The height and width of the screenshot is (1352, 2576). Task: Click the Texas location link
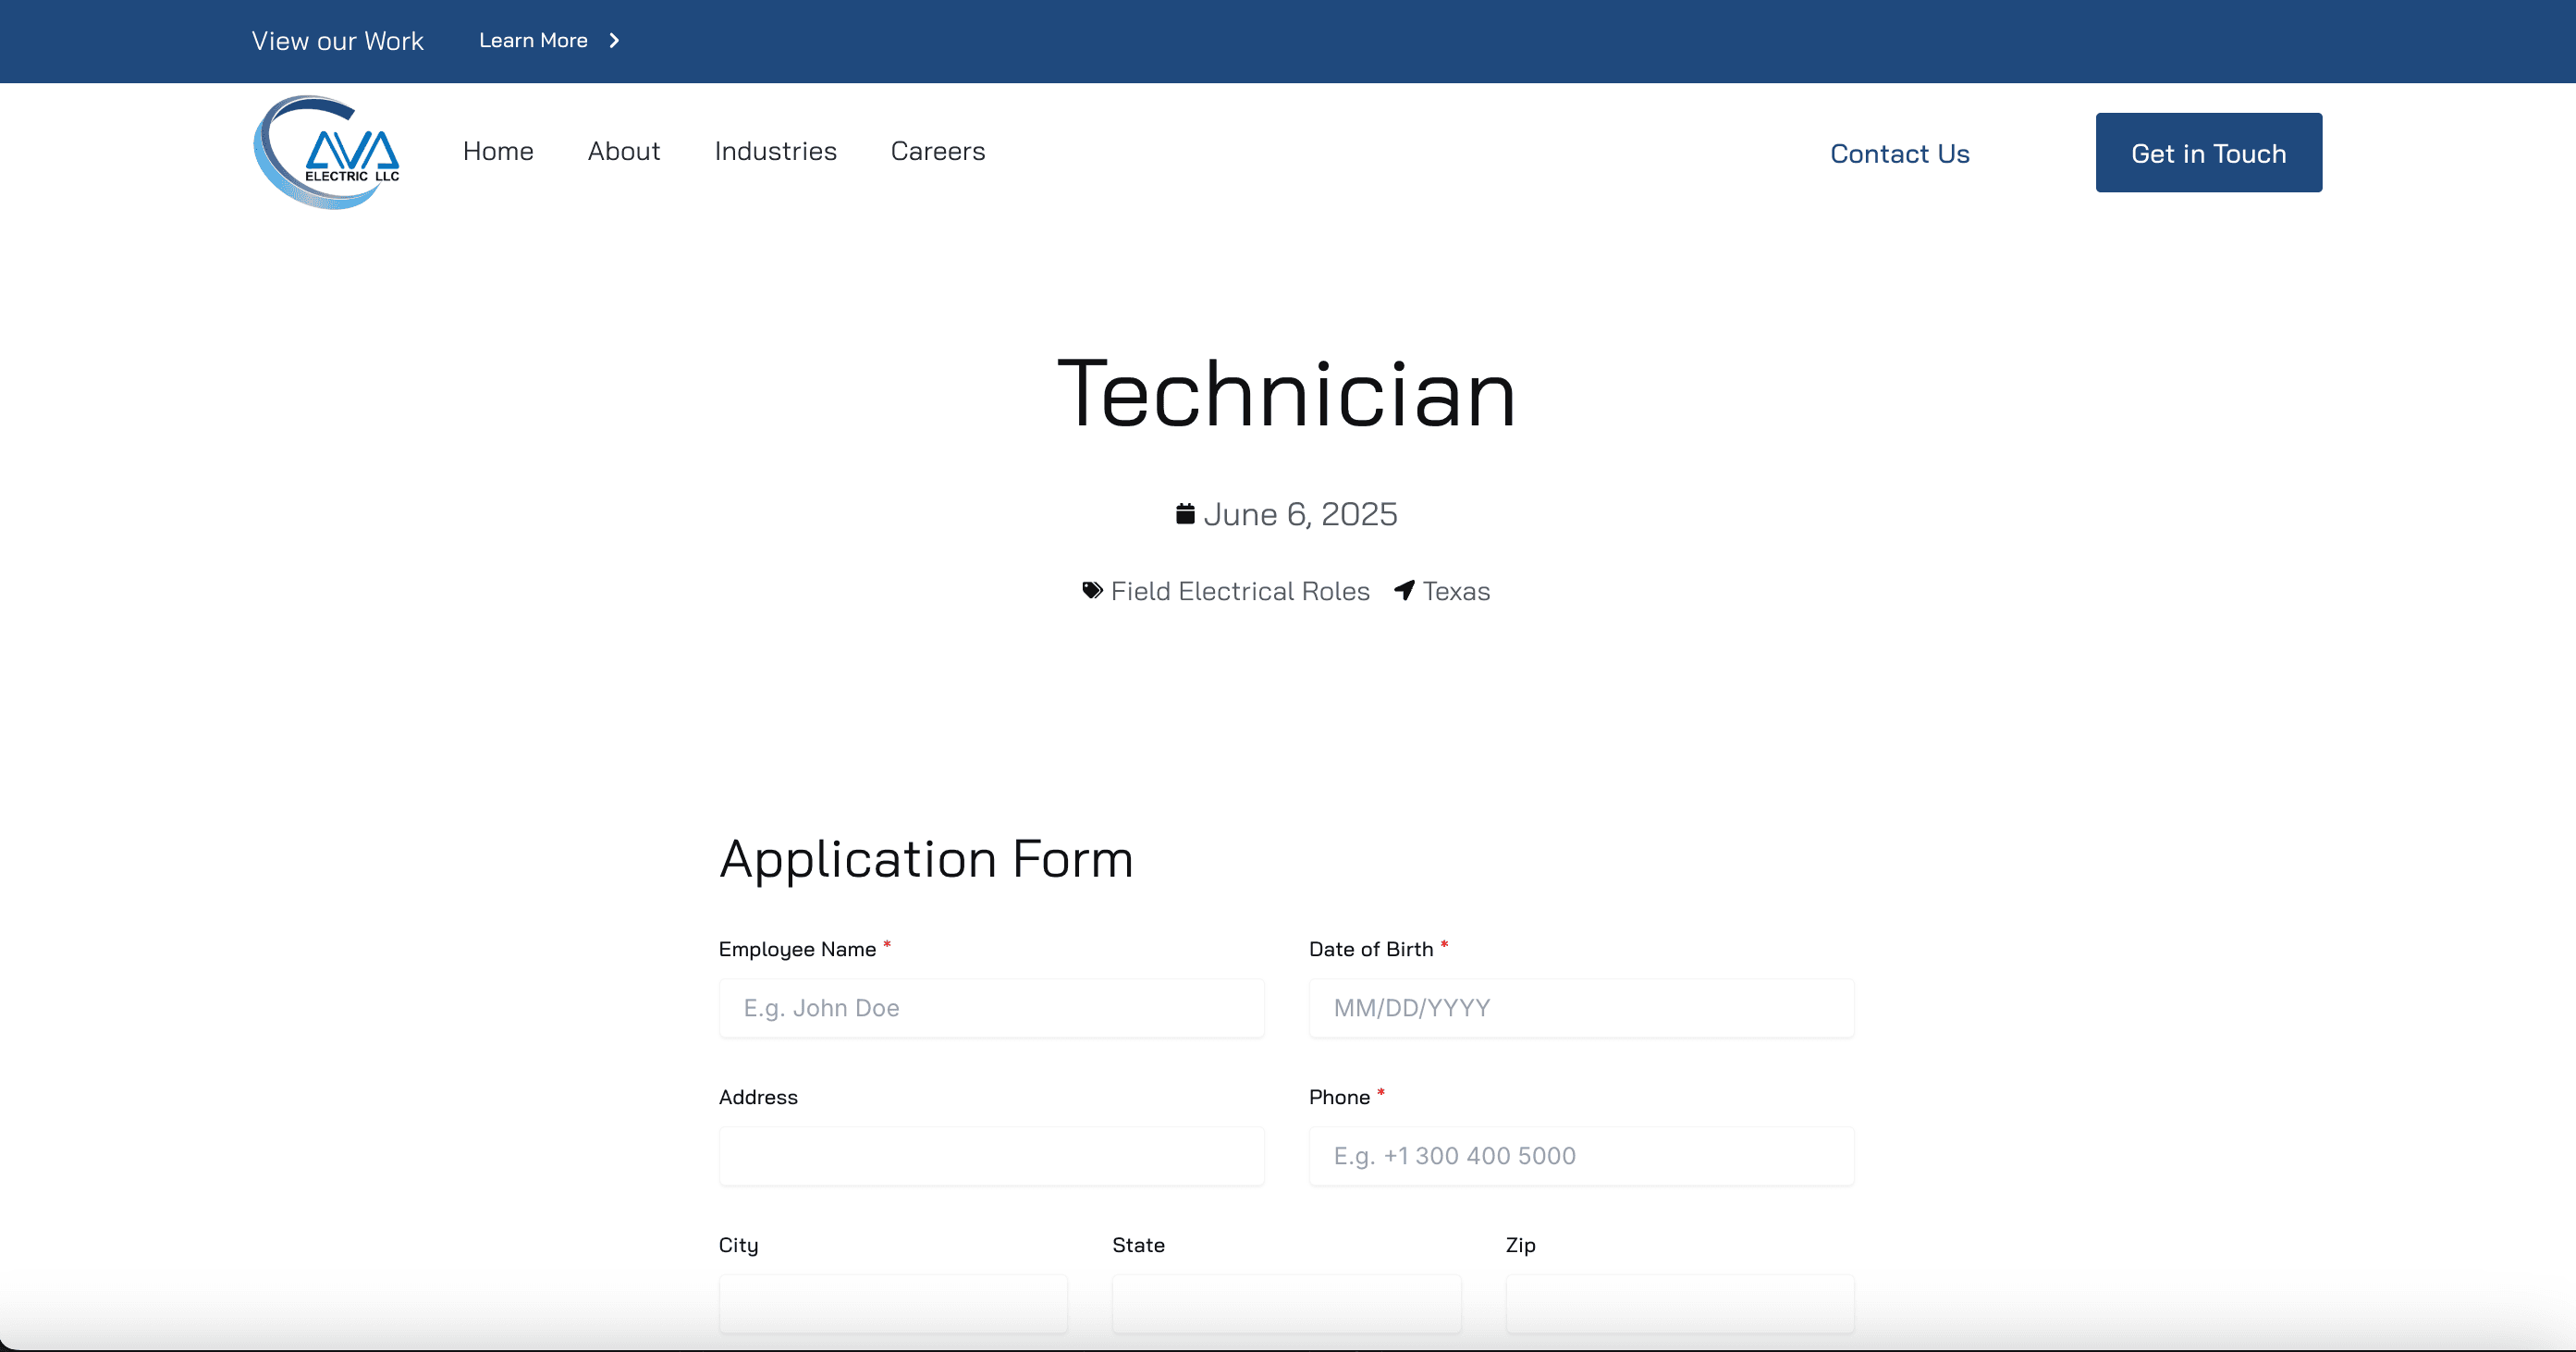coord(1457,590)
